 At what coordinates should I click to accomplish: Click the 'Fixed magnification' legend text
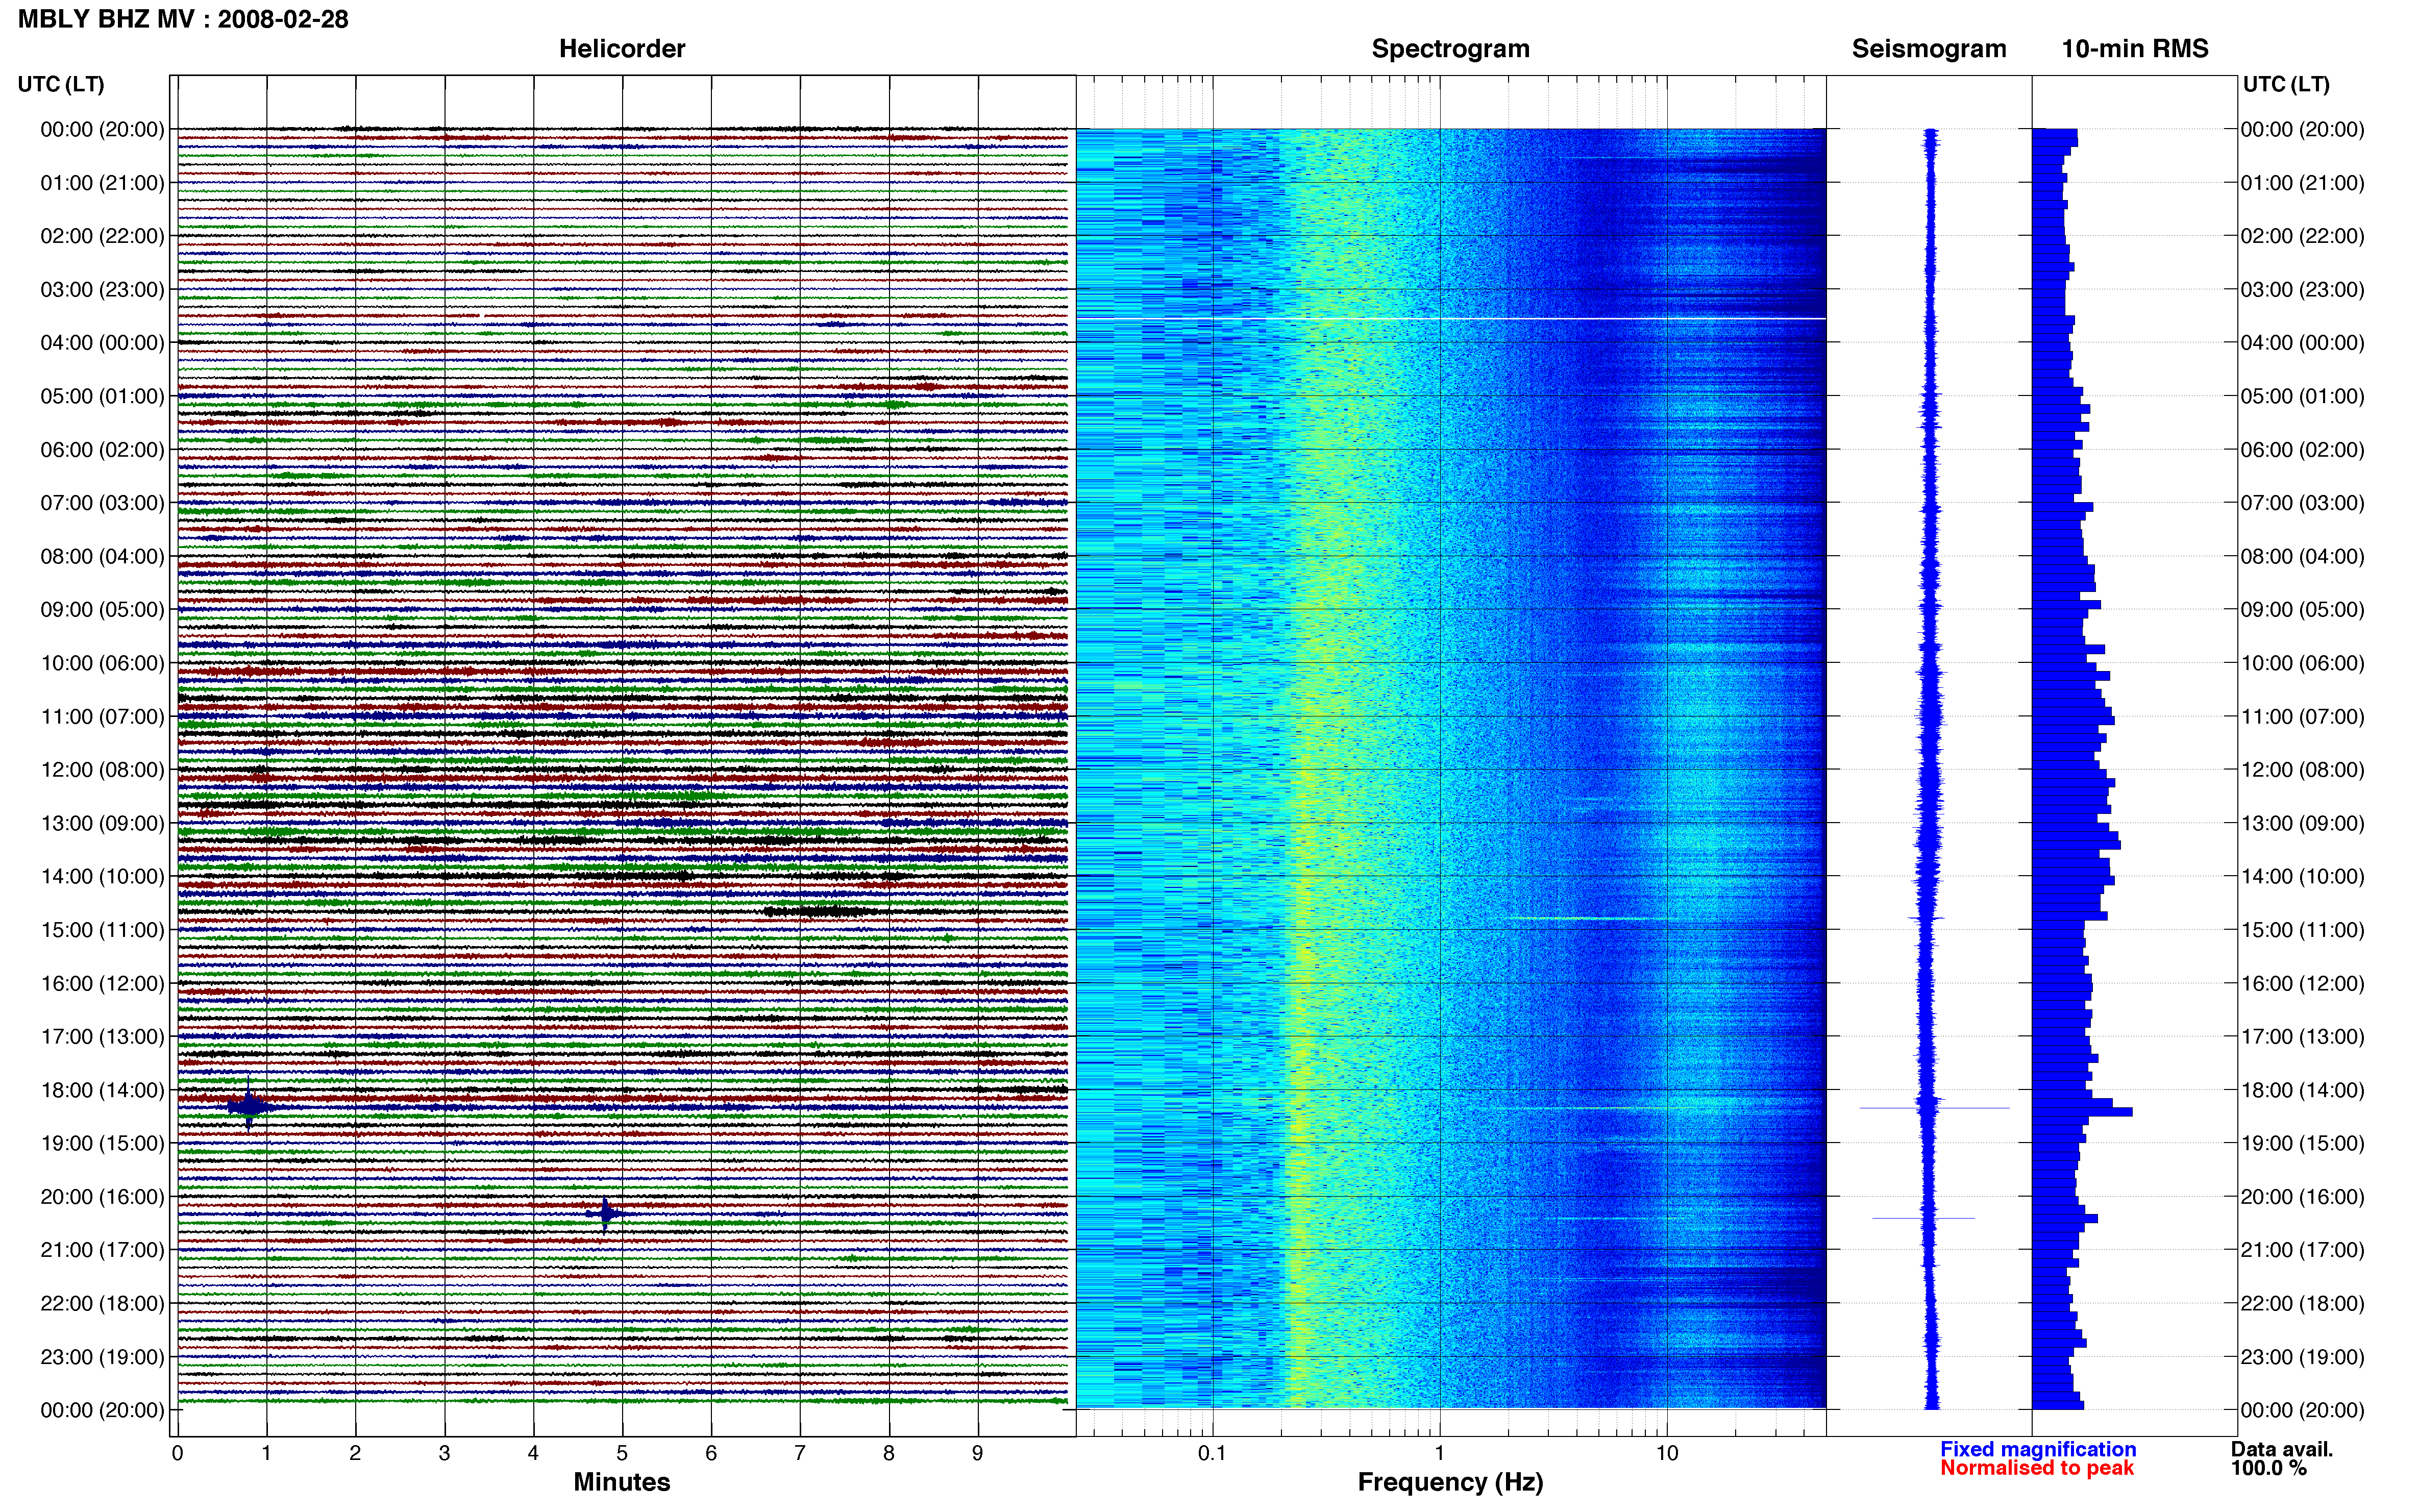point(2038,1449)
